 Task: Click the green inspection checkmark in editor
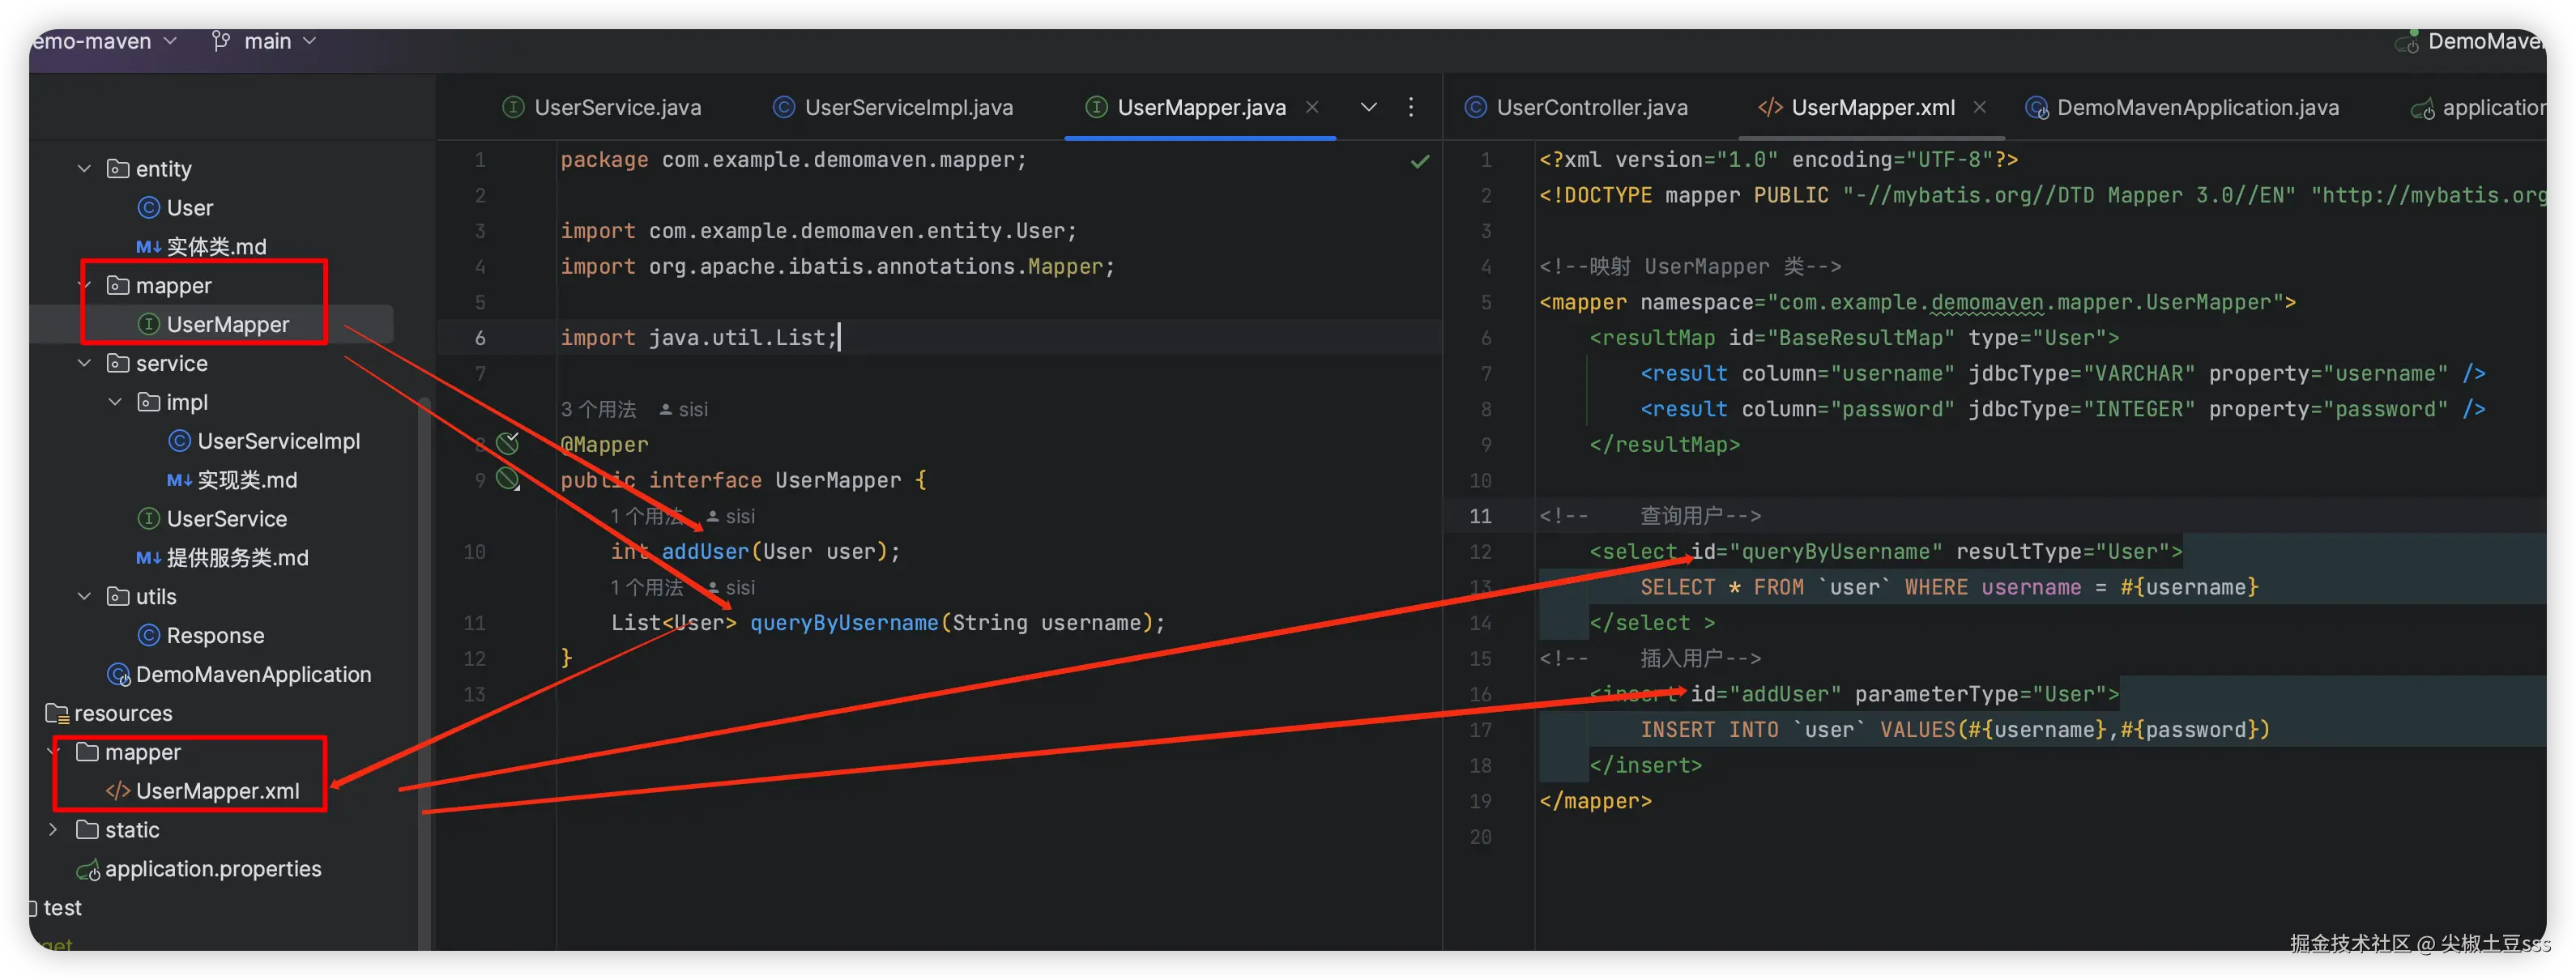tap(1419, 161)
